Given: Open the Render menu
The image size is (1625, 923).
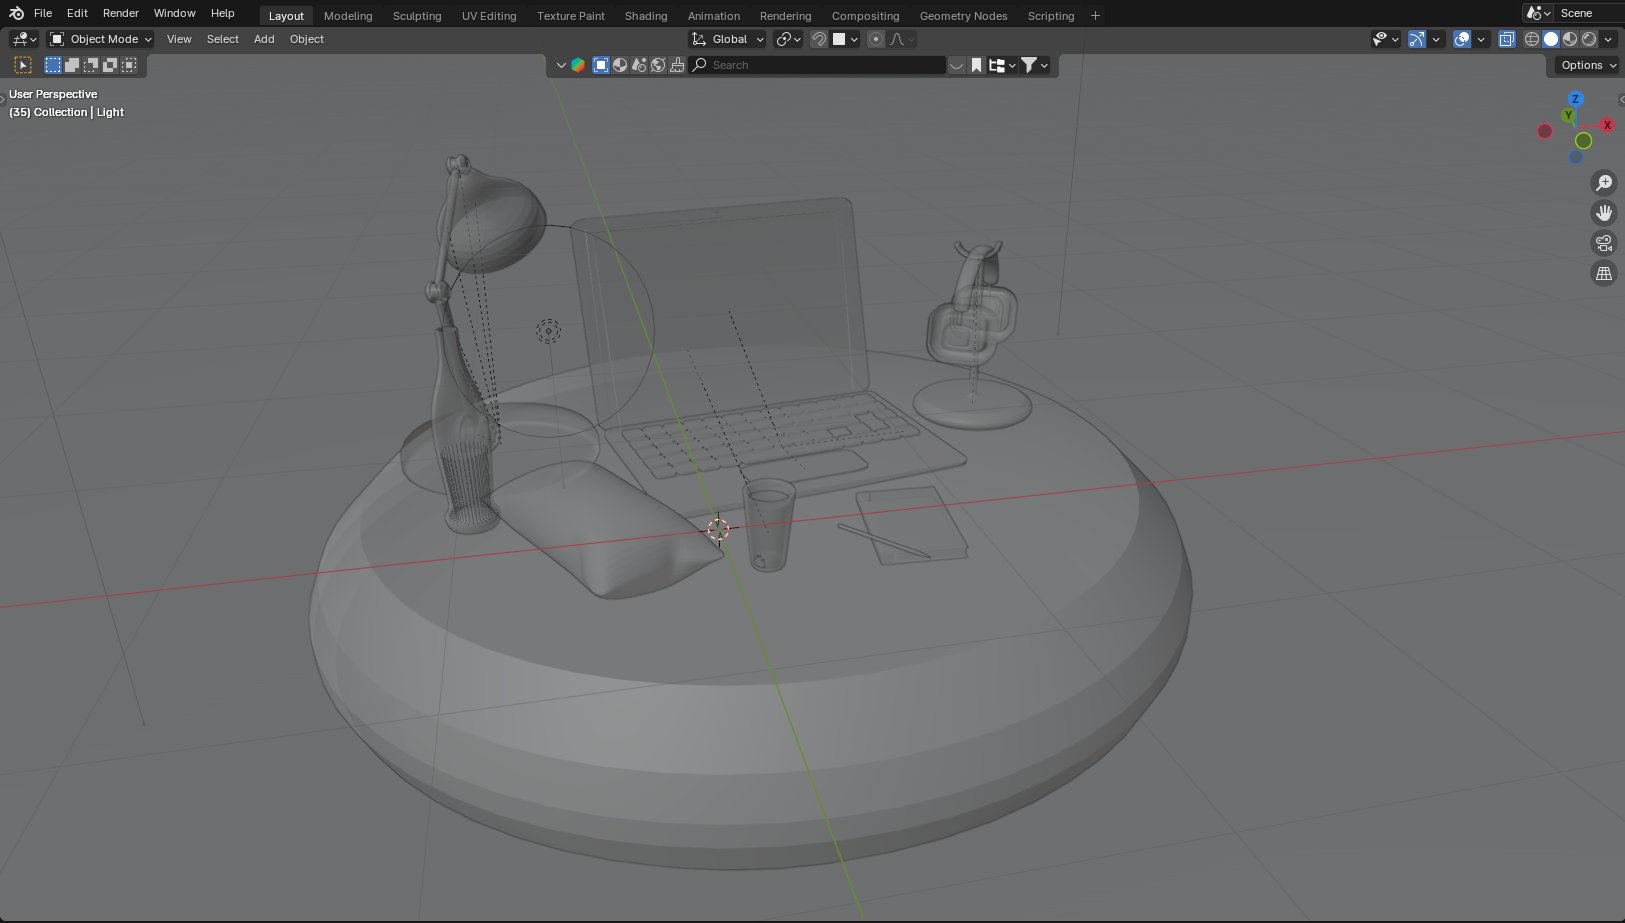Looking at the screenshot, I should coord(120,13).
